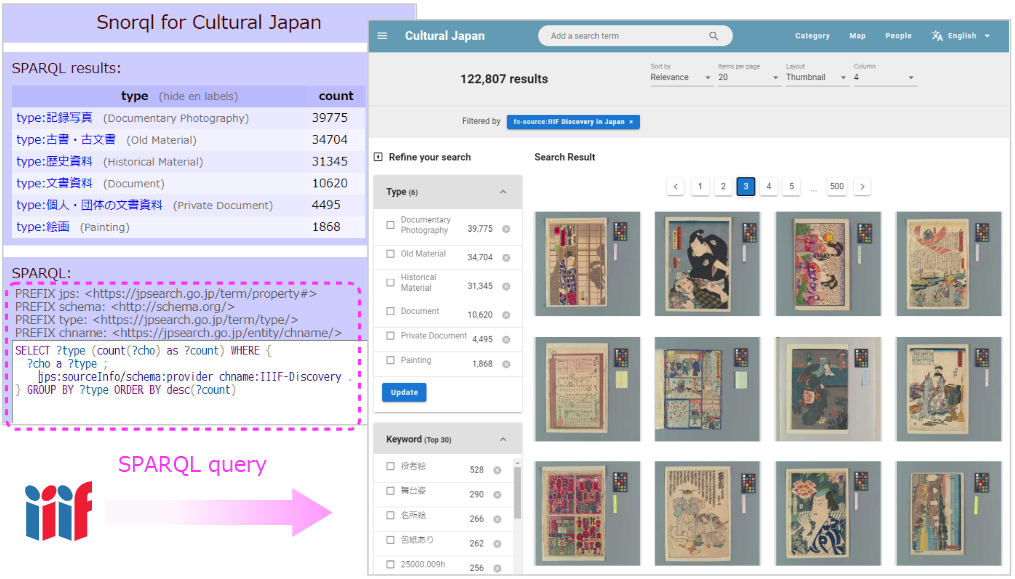Image resolution: width=1015 pixels, height=579 pixels.
Task: Exclude Historical Material with its circle icon
Action: click(506, 286)
